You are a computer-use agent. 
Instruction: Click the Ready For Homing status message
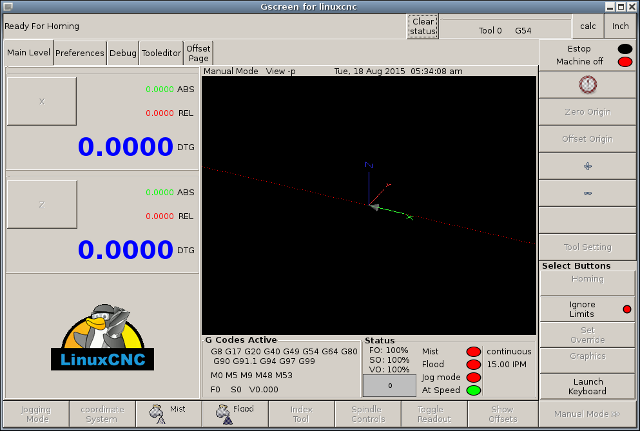tap(42, 26)
